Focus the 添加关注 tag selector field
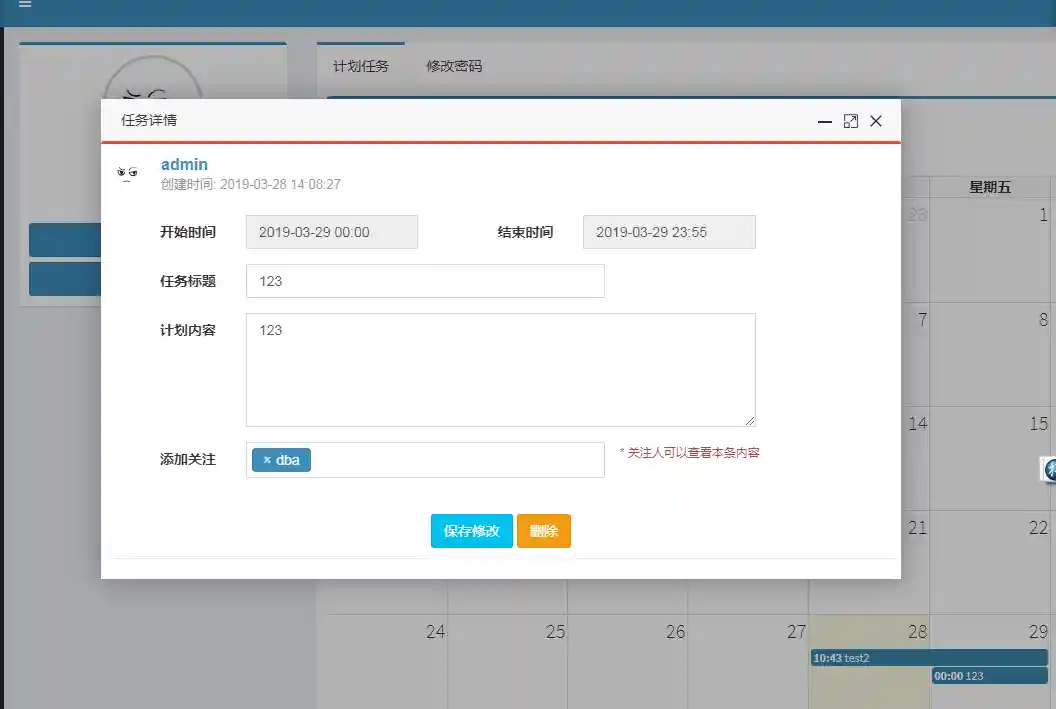Viewport: 1056px width, 709px height. coord(455,460)
